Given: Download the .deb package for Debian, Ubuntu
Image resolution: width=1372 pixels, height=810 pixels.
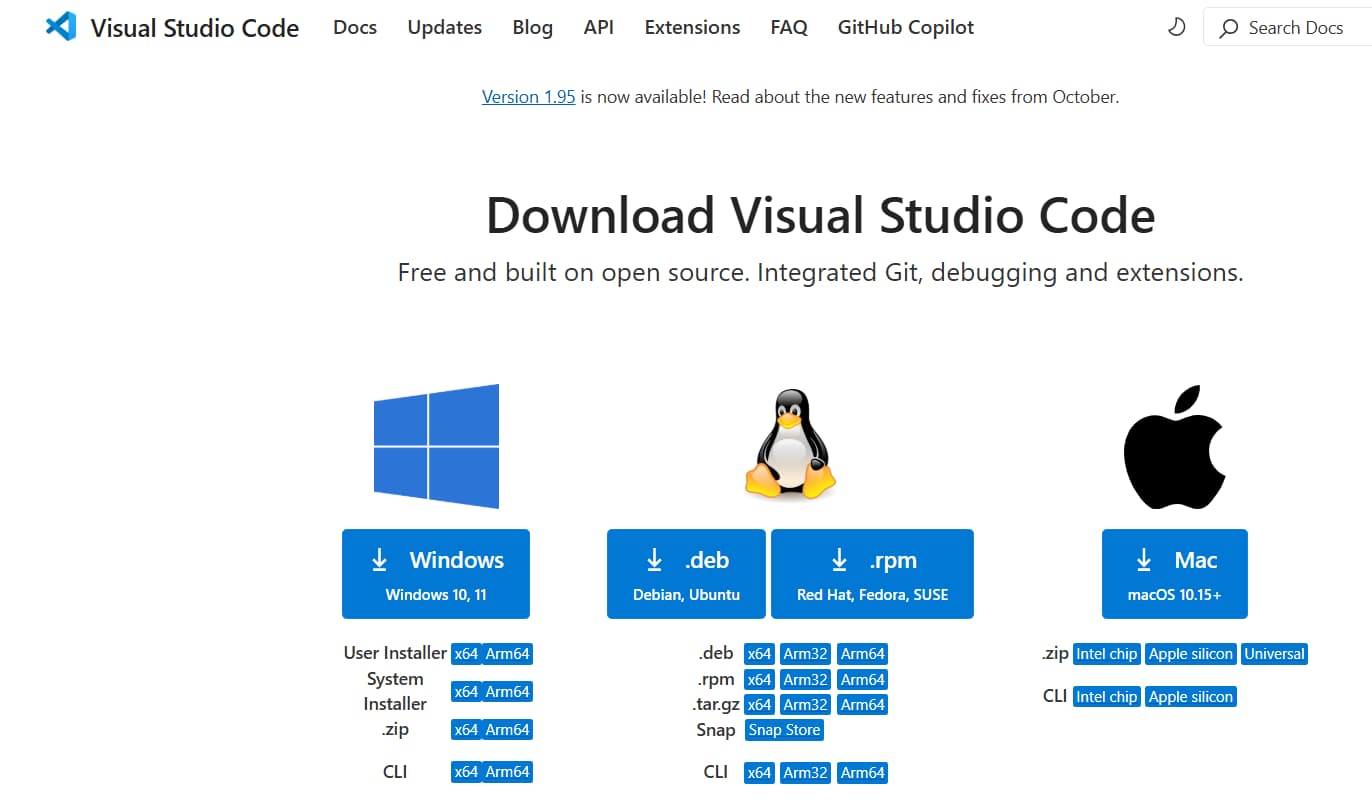Looking at the screenshot, I should click(686, 574).
